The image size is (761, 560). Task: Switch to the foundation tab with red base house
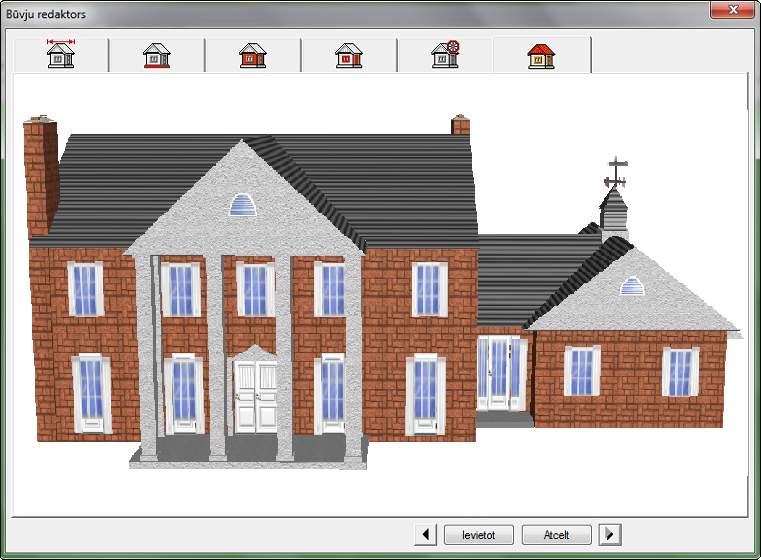pos(157,55)
